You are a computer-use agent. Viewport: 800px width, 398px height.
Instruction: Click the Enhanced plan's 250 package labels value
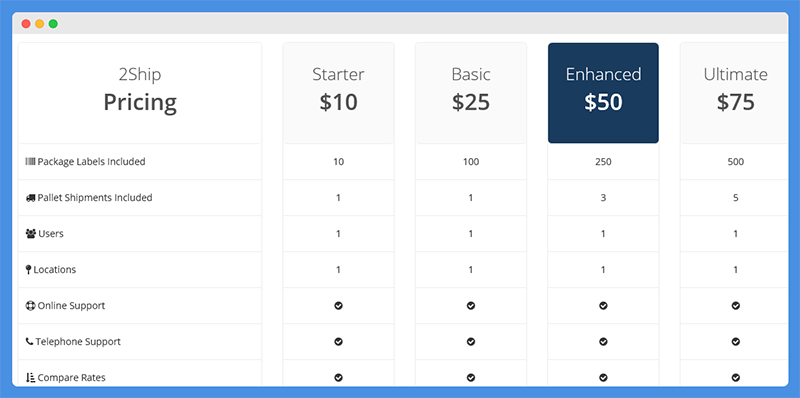click(x=603, y=162)
